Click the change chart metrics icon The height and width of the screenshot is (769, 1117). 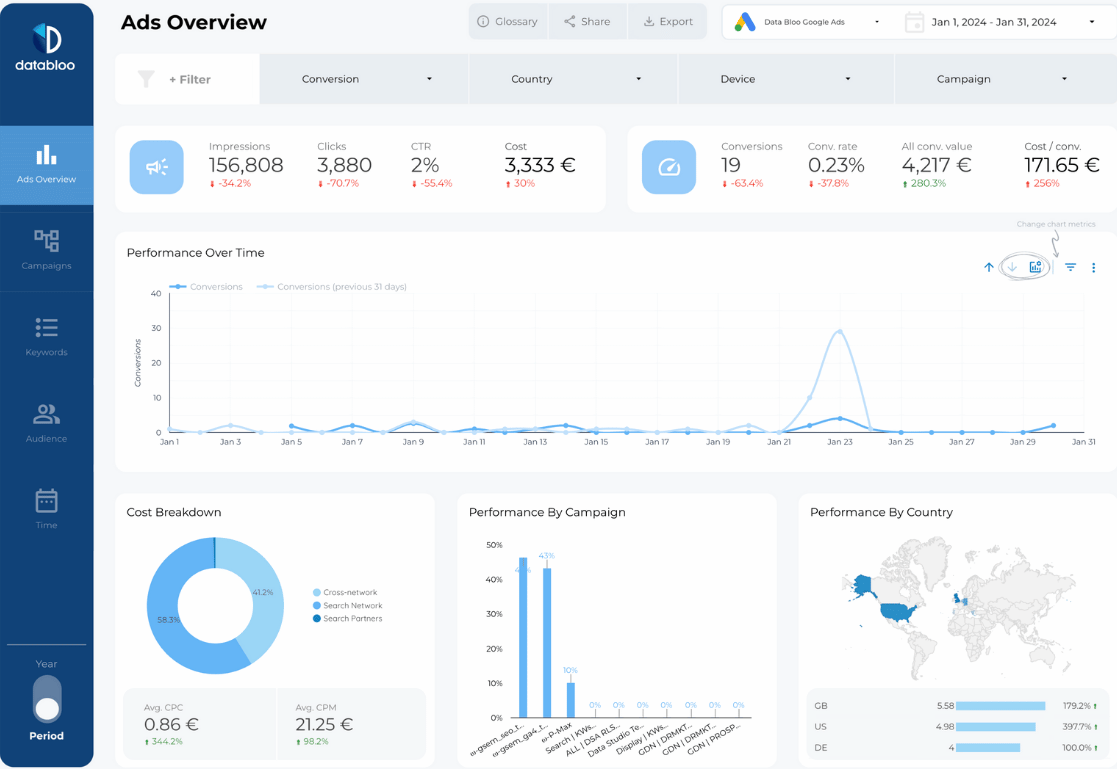click(x=1035, y=267)
